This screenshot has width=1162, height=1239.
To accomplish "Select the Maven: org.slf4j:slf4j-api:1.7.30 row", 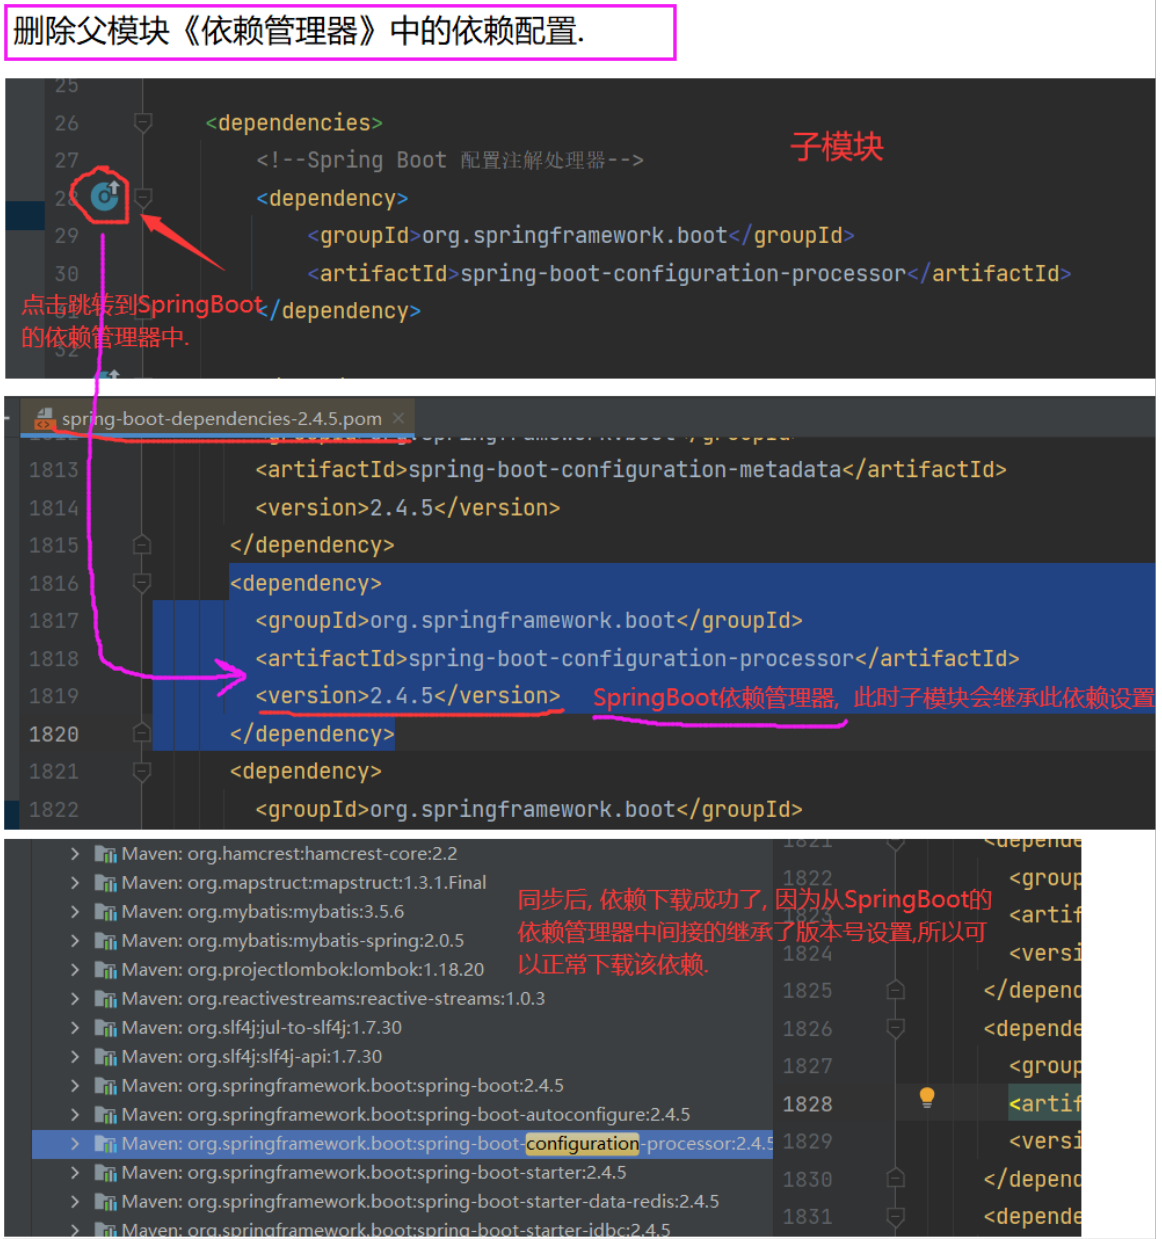I will (403, 1057).
